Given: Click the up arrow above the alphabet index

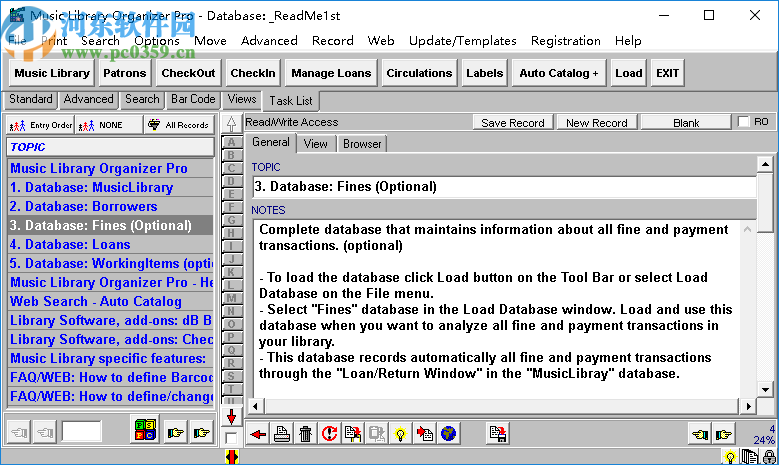Looking at the screenshot, I should tap(231, 124).
